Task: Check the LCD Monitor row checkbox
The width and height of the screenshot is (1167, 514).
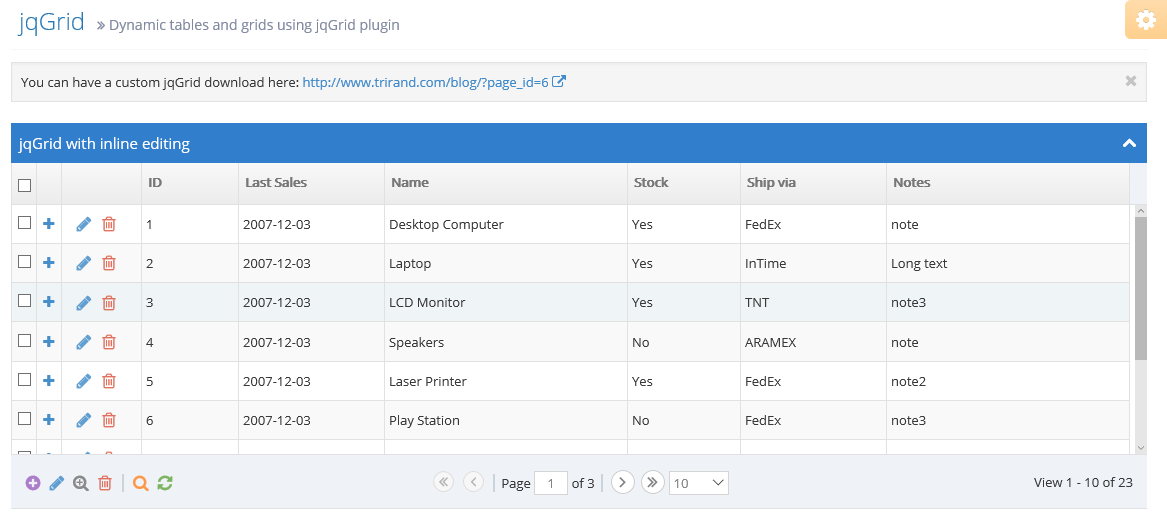Action: (x=25, y=301)
